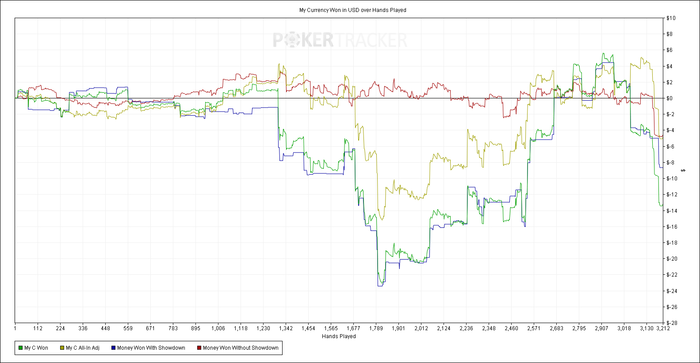Click the $-24 y-axis label

point(672,291)
